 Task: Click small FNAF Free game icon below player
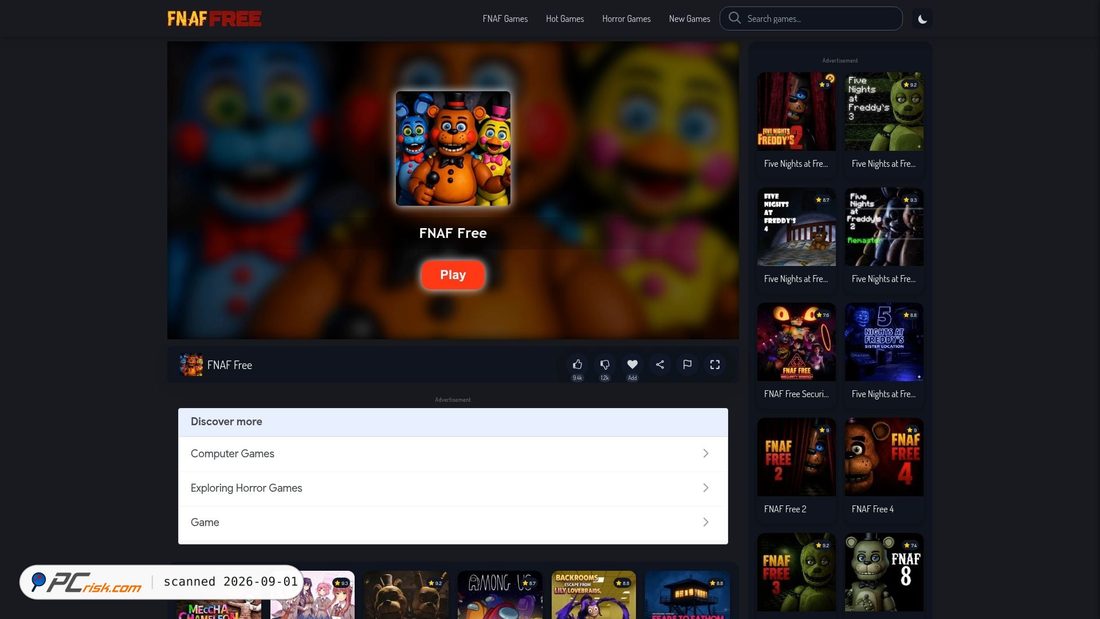pyautogui.click(x=191, y=365)
